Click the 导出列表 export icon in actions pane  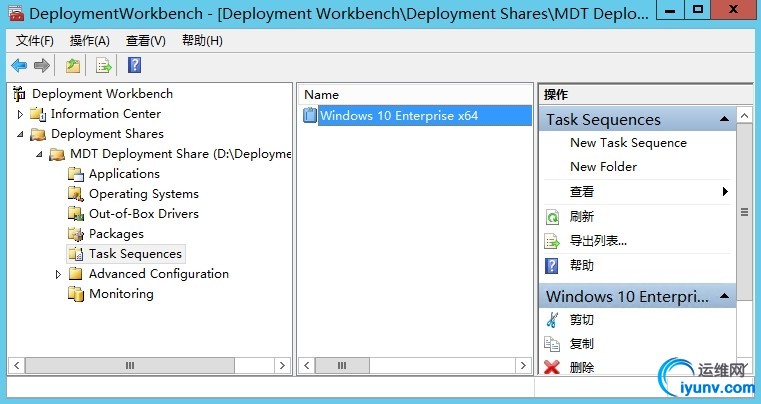[x=552, y=241]
